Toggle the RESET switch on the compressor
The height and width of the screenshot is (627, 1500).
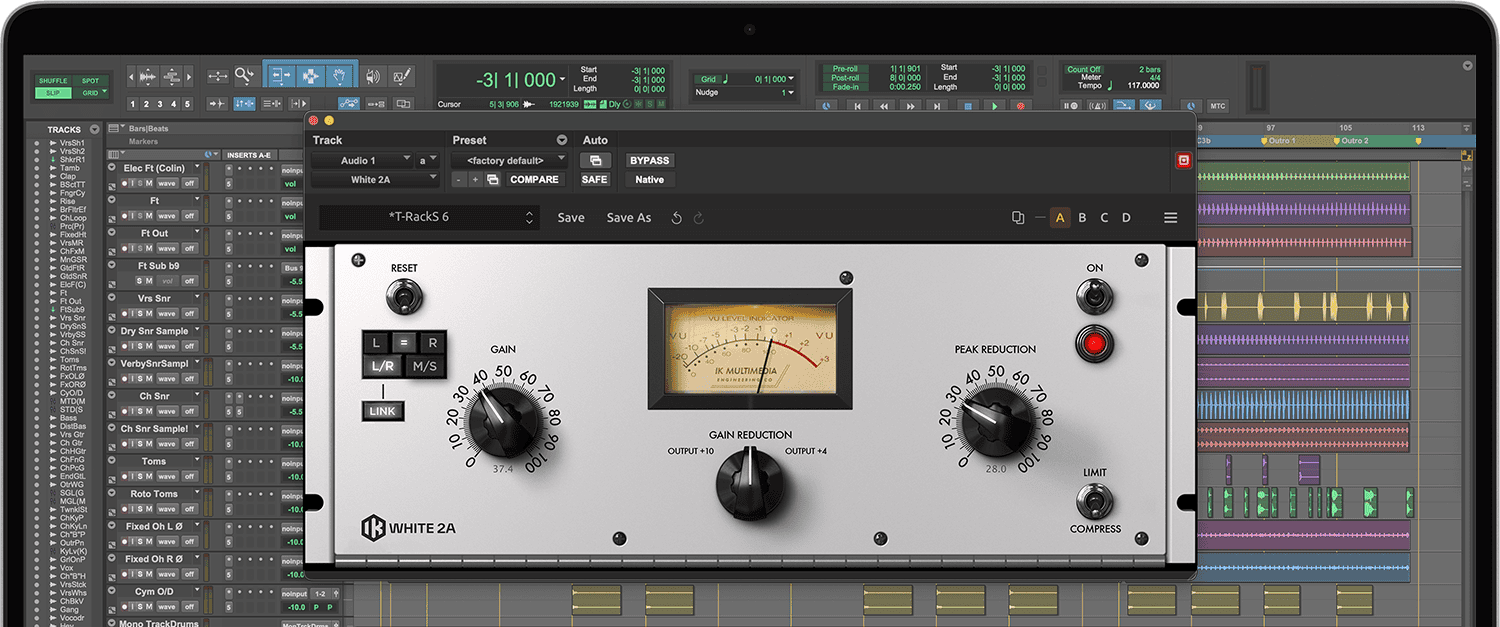tap(405, 297)
